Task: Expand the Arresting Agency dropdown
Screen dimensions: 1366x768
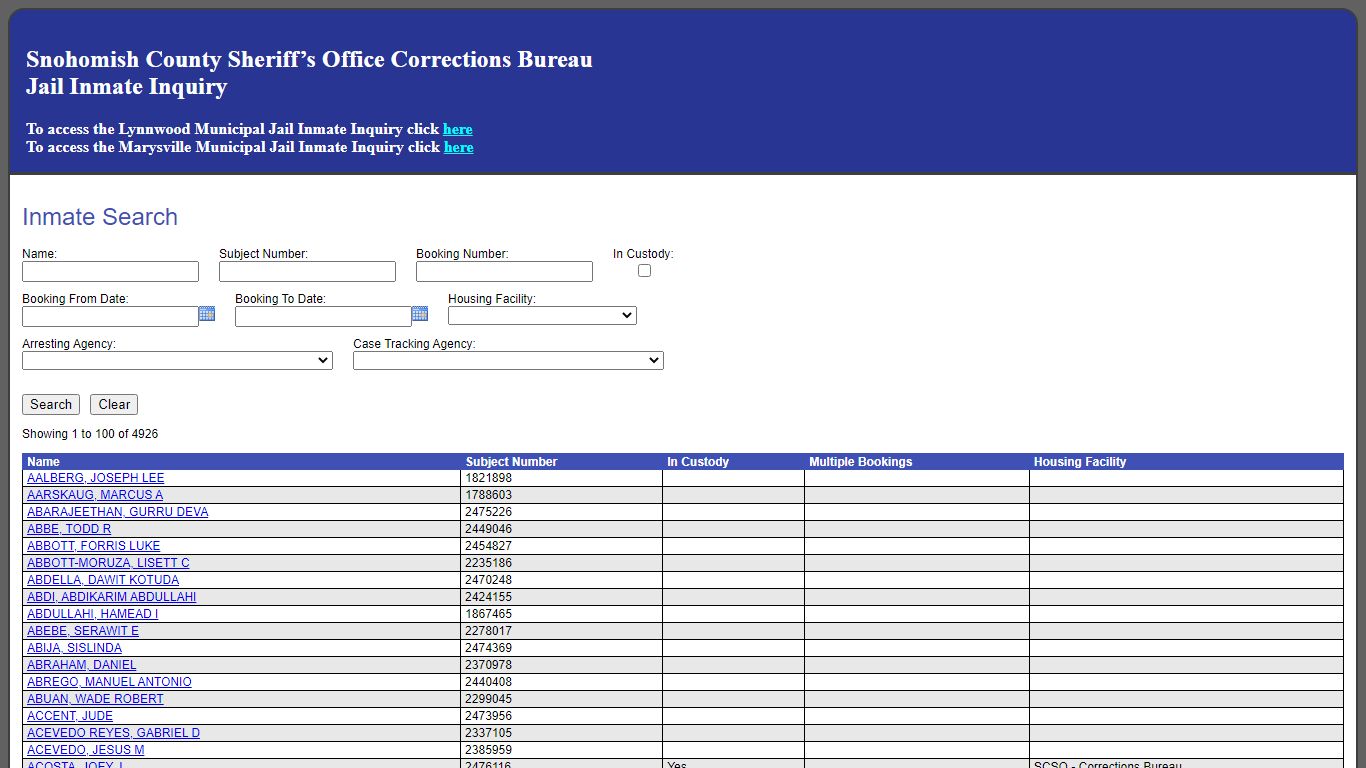Action: 177,360
